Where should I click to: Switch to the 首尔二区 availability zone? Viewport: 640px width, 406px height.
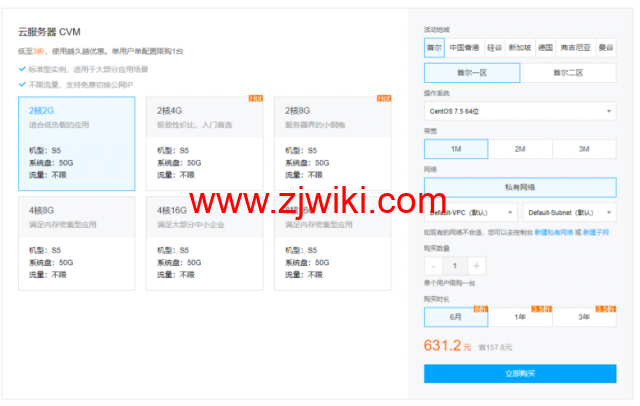568,73
